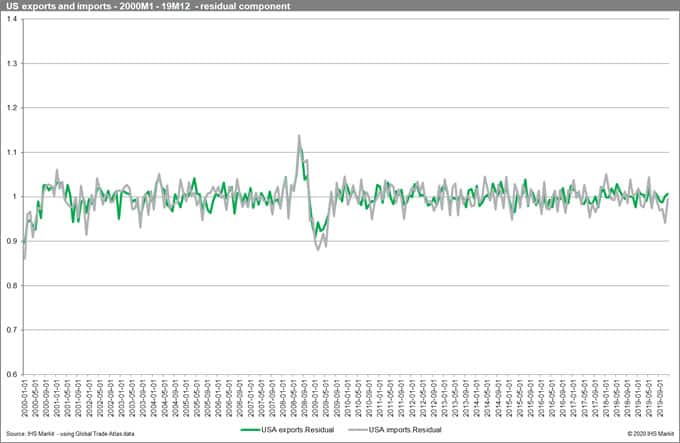Click the lowest trough of the gray imports line
Viewport: 680px width, 443px height.
(24, 259)
